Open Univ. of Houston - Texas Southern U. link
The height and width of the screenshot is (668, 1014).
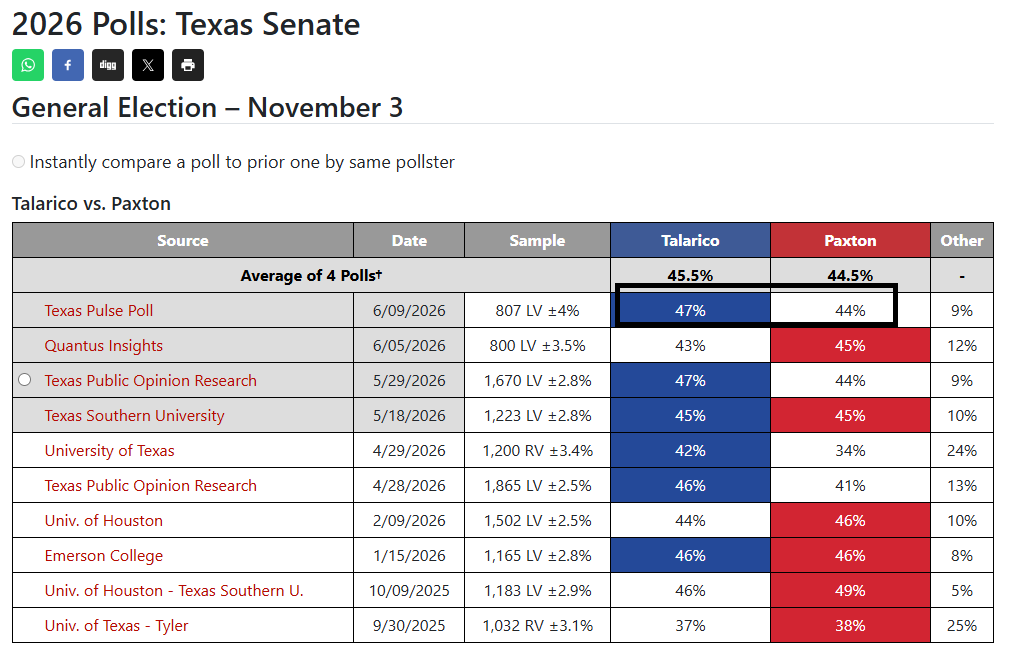(174, 591)
